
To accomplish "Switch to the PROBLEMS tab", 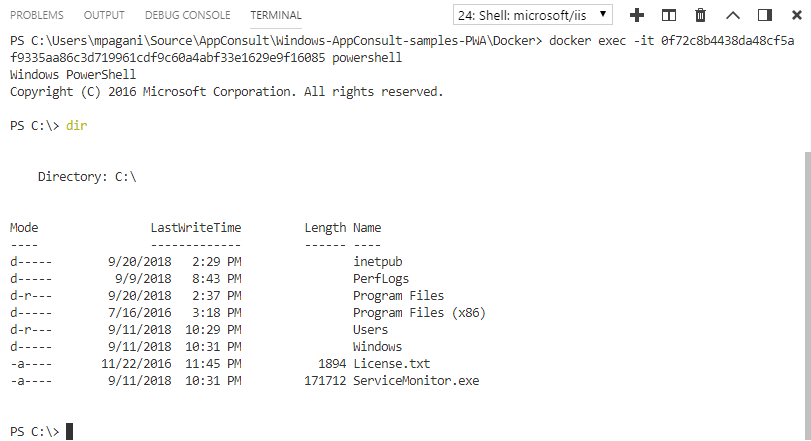I will click(37, 15).
